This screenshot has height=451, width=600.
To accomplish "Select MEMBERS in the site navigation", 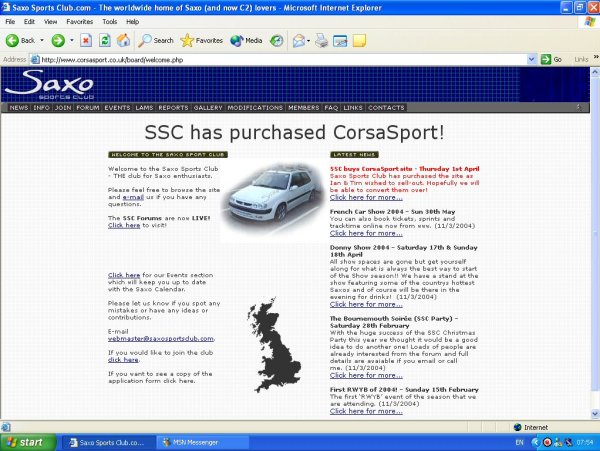I will tap(303, 107).
